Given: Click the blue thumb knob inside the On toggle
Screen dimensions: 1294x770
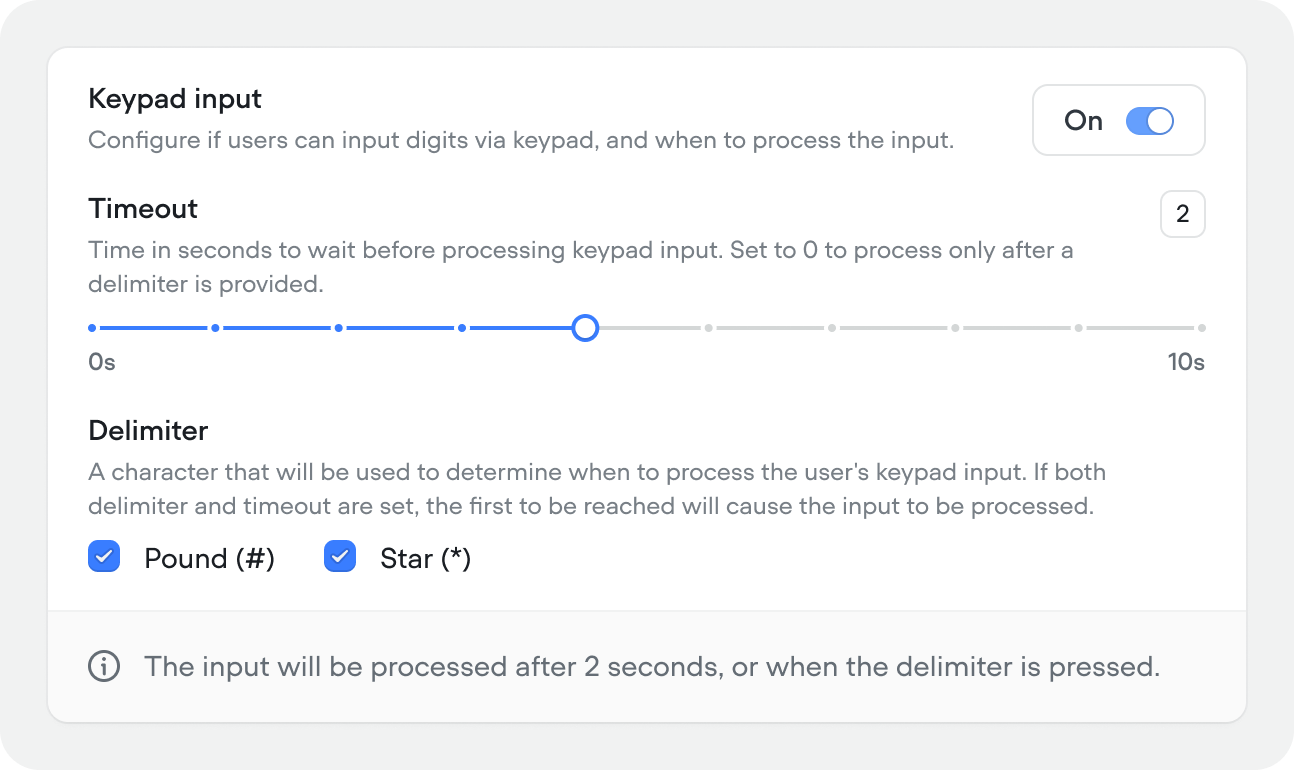Looking at the screenshot, I should coord(1161,120).
